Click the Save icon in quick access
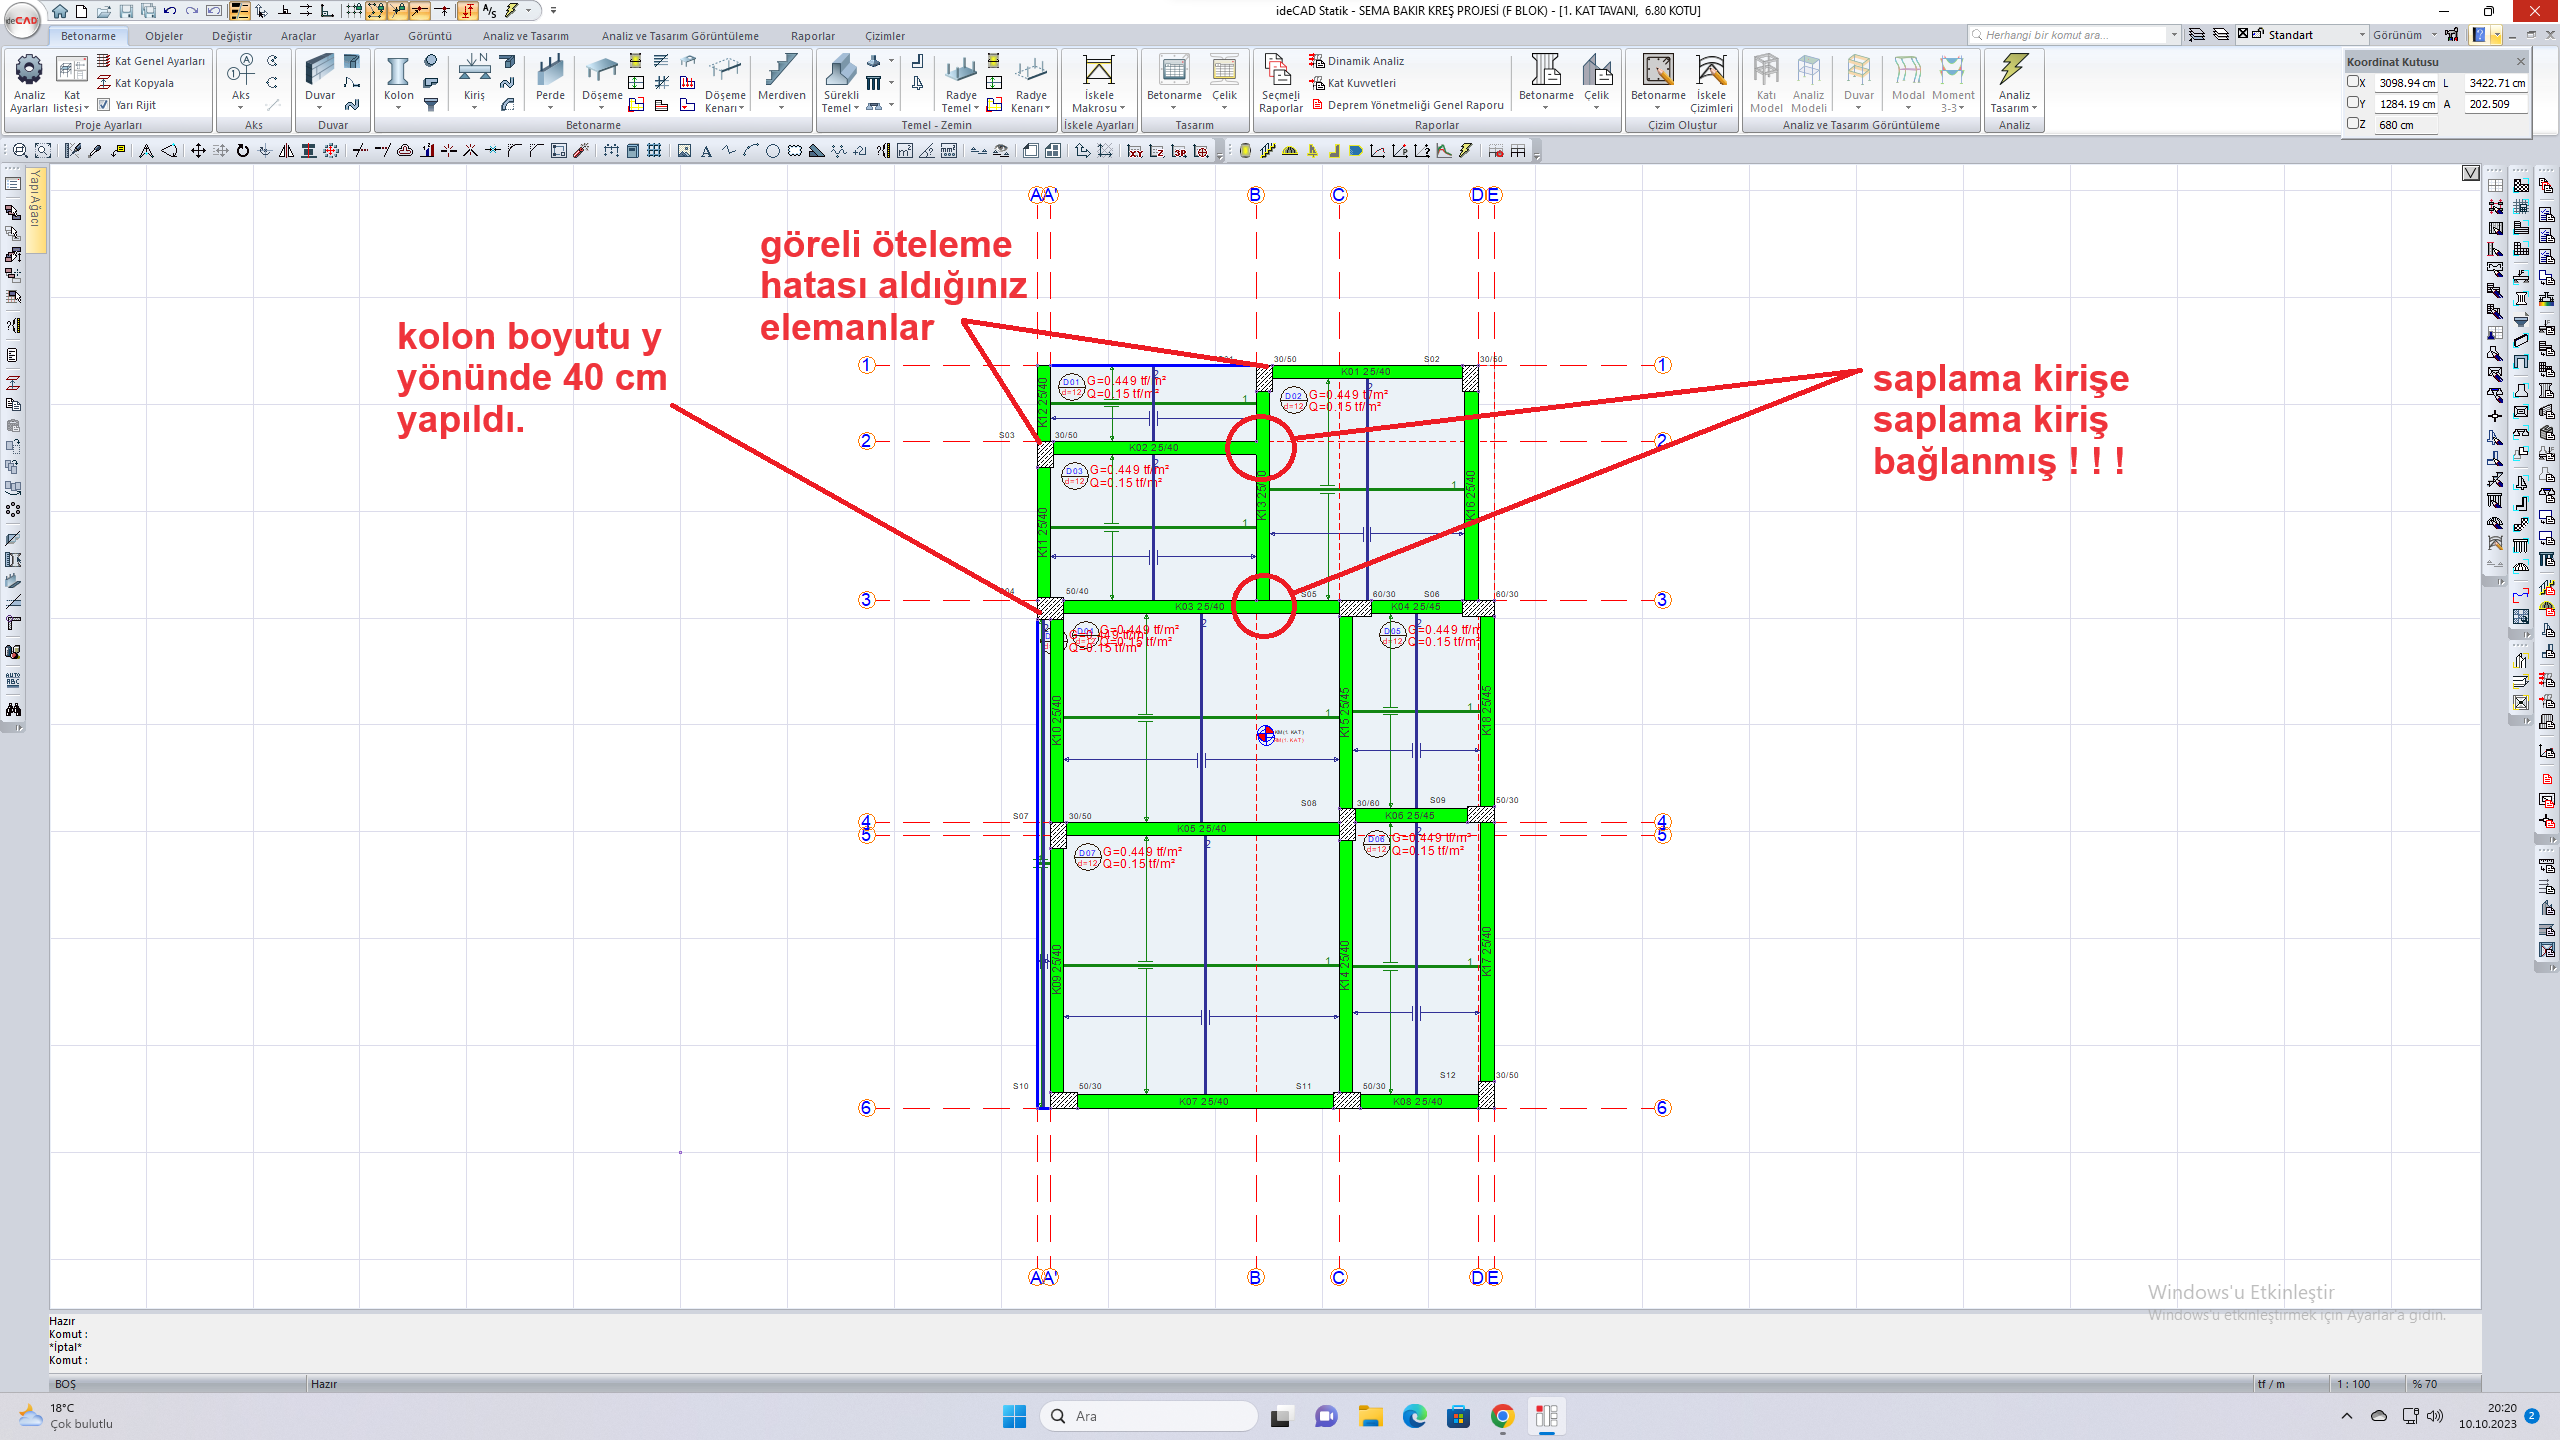Image resolution: width=2560 pixels, height=1440 pixels. point(126,11)
